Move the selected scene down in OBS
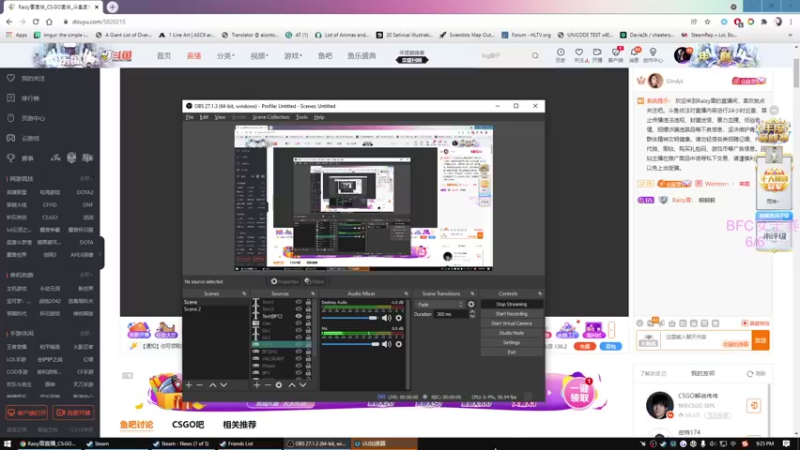This screenshot has height=450, width=800. pyautogui.click(x=223, y=385)
